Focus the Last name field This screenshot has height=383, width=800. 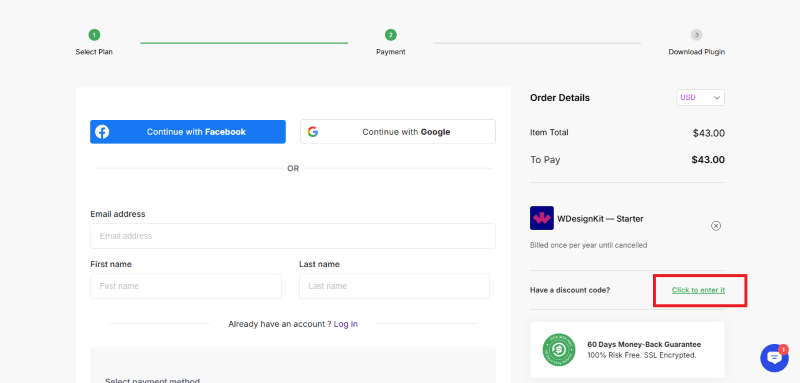tap(394, 286)
